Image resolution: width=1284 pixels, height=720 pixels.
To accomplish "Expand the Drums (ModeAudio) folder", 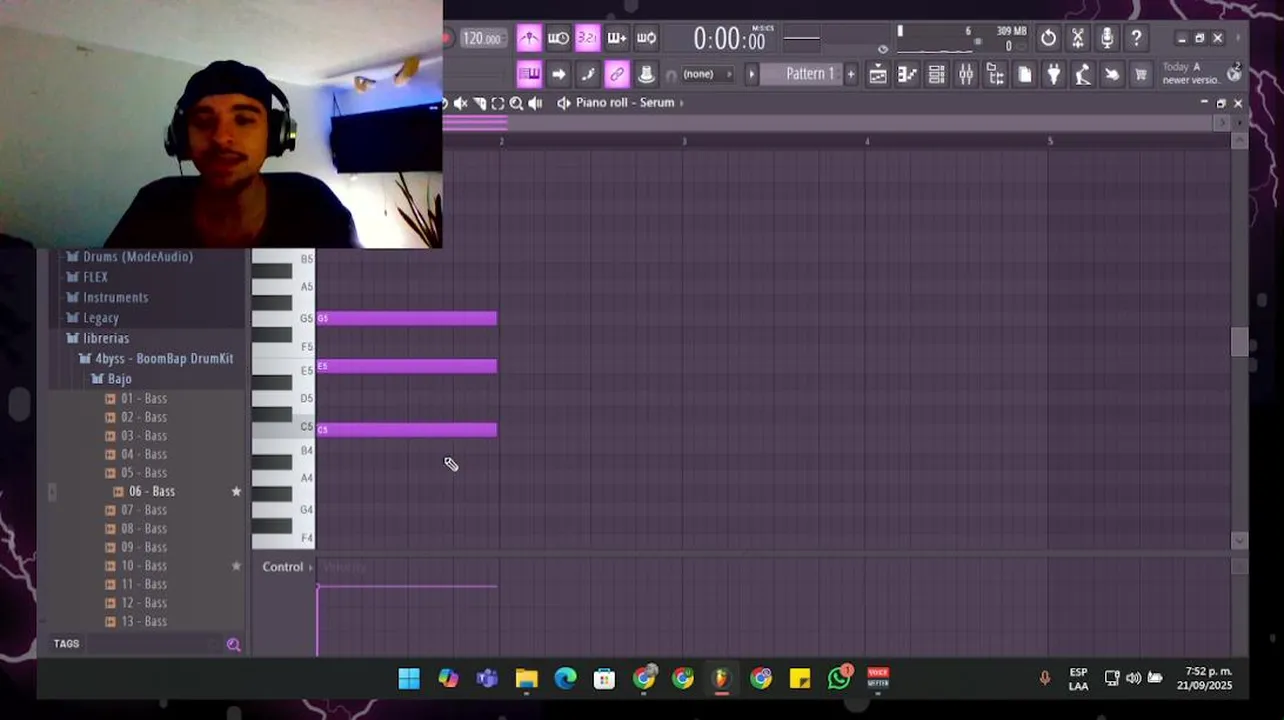I will (129, 257).
